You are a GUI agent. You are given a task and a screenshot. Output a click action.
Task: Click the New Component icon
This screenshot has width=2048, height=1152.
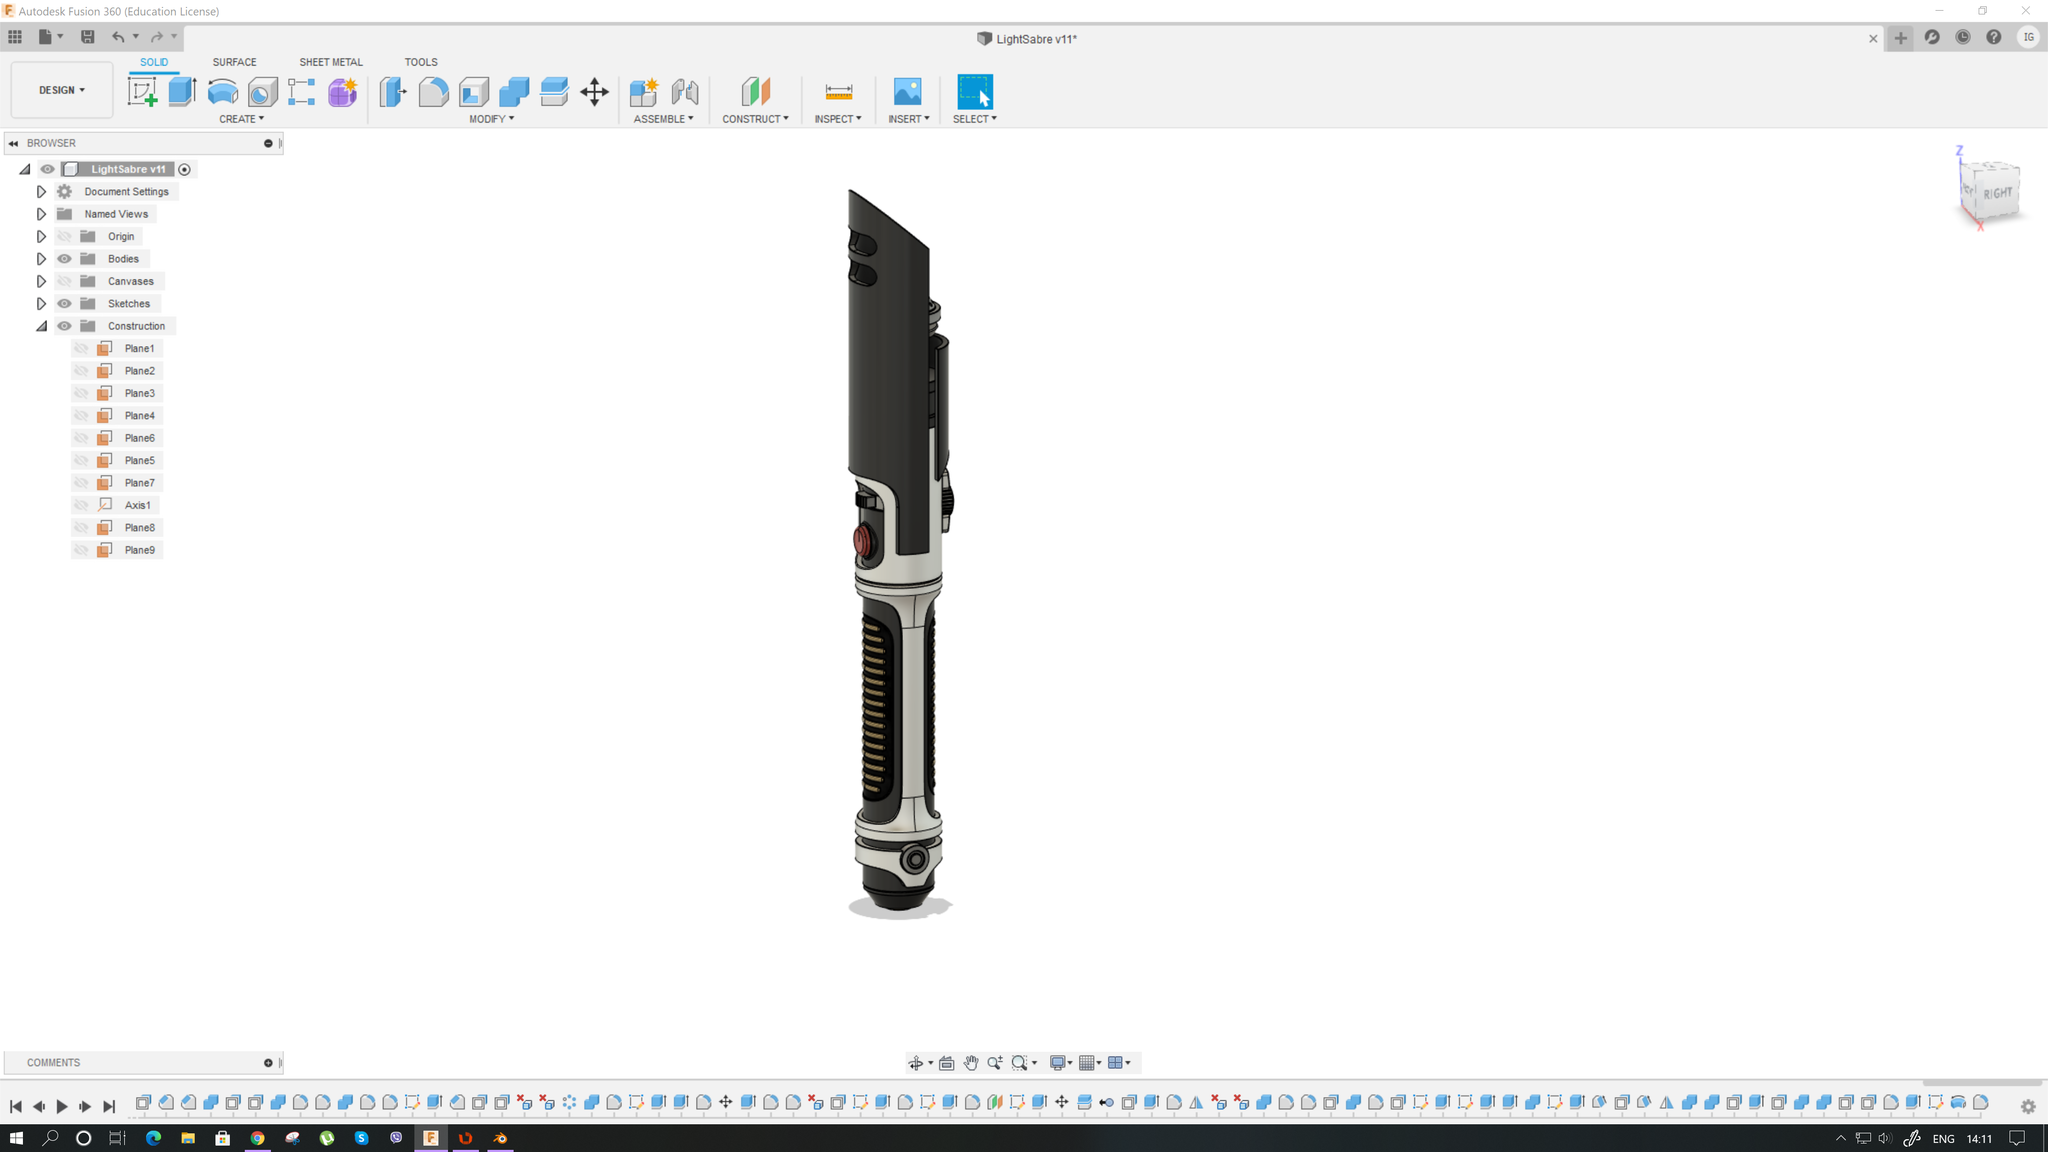[644, 92]
